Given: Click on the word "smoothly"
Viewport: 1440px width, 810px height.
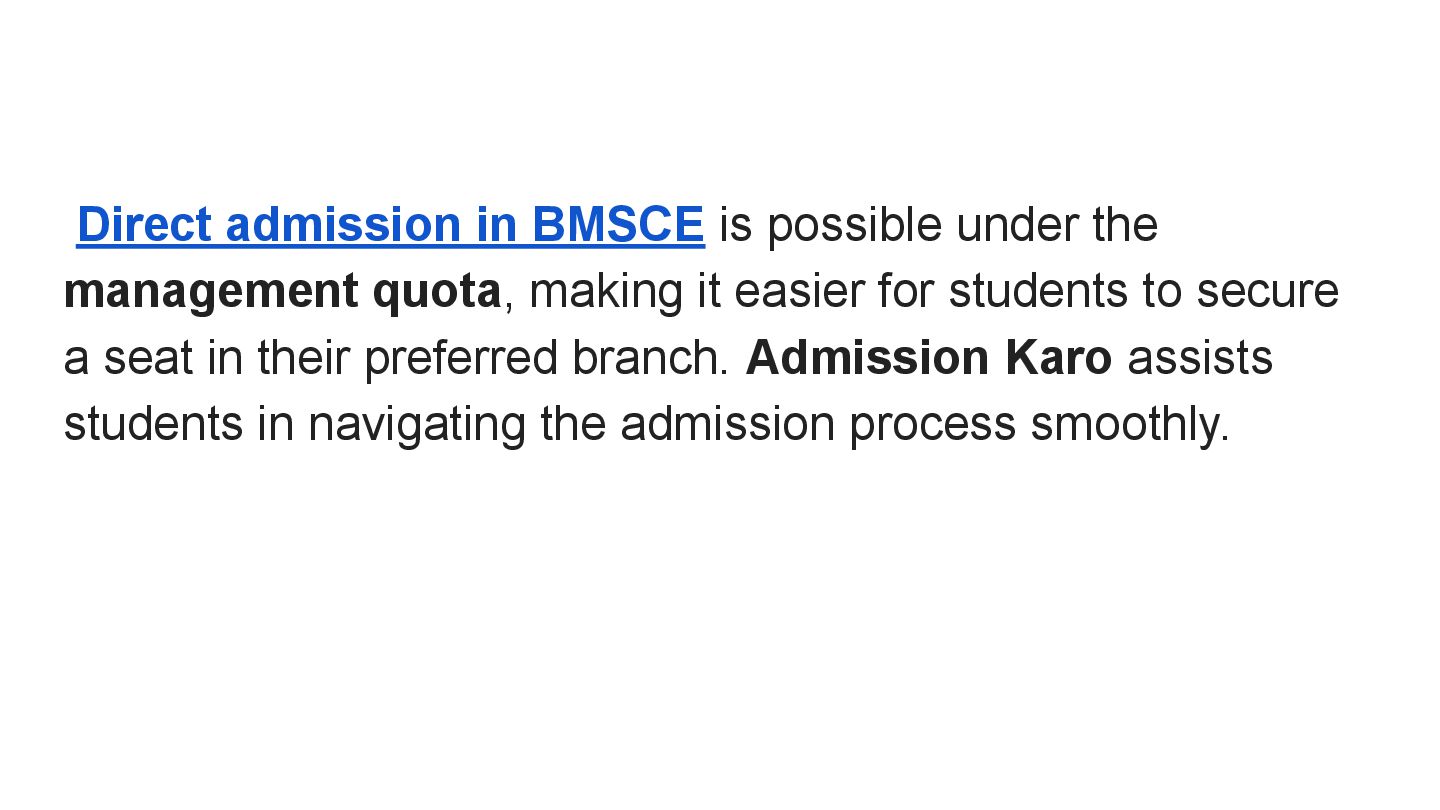Looking at the screenshot, I should click(x=1129, y=425).
